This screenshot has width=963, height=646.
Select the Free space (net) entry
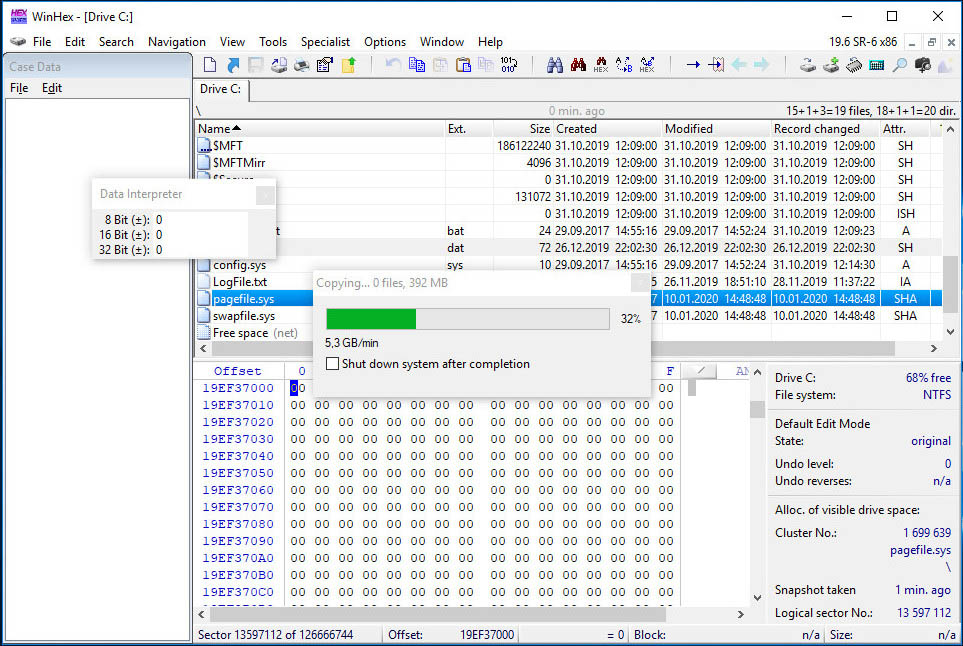(x=255, y=333)
